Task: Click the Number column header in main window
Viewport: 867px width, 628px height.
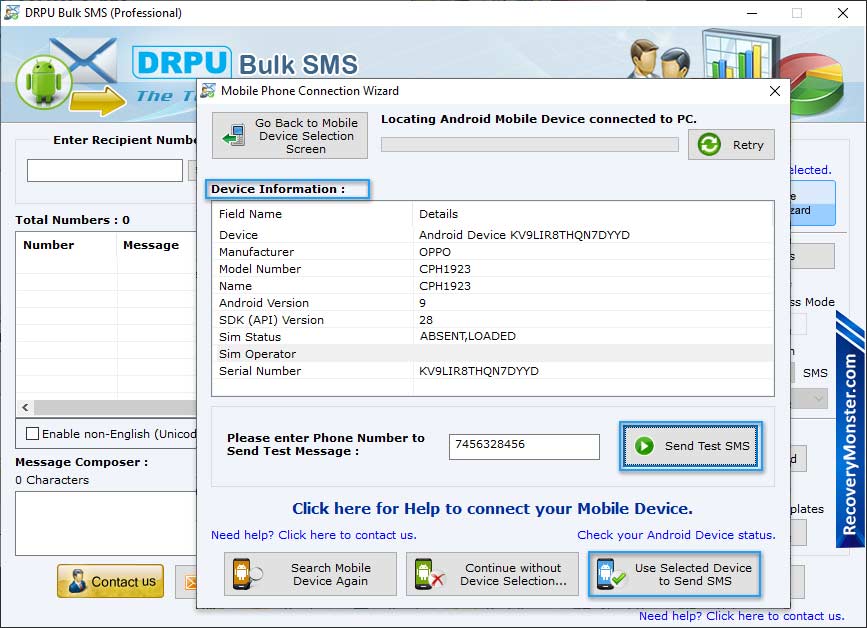Action: point(66,245)
